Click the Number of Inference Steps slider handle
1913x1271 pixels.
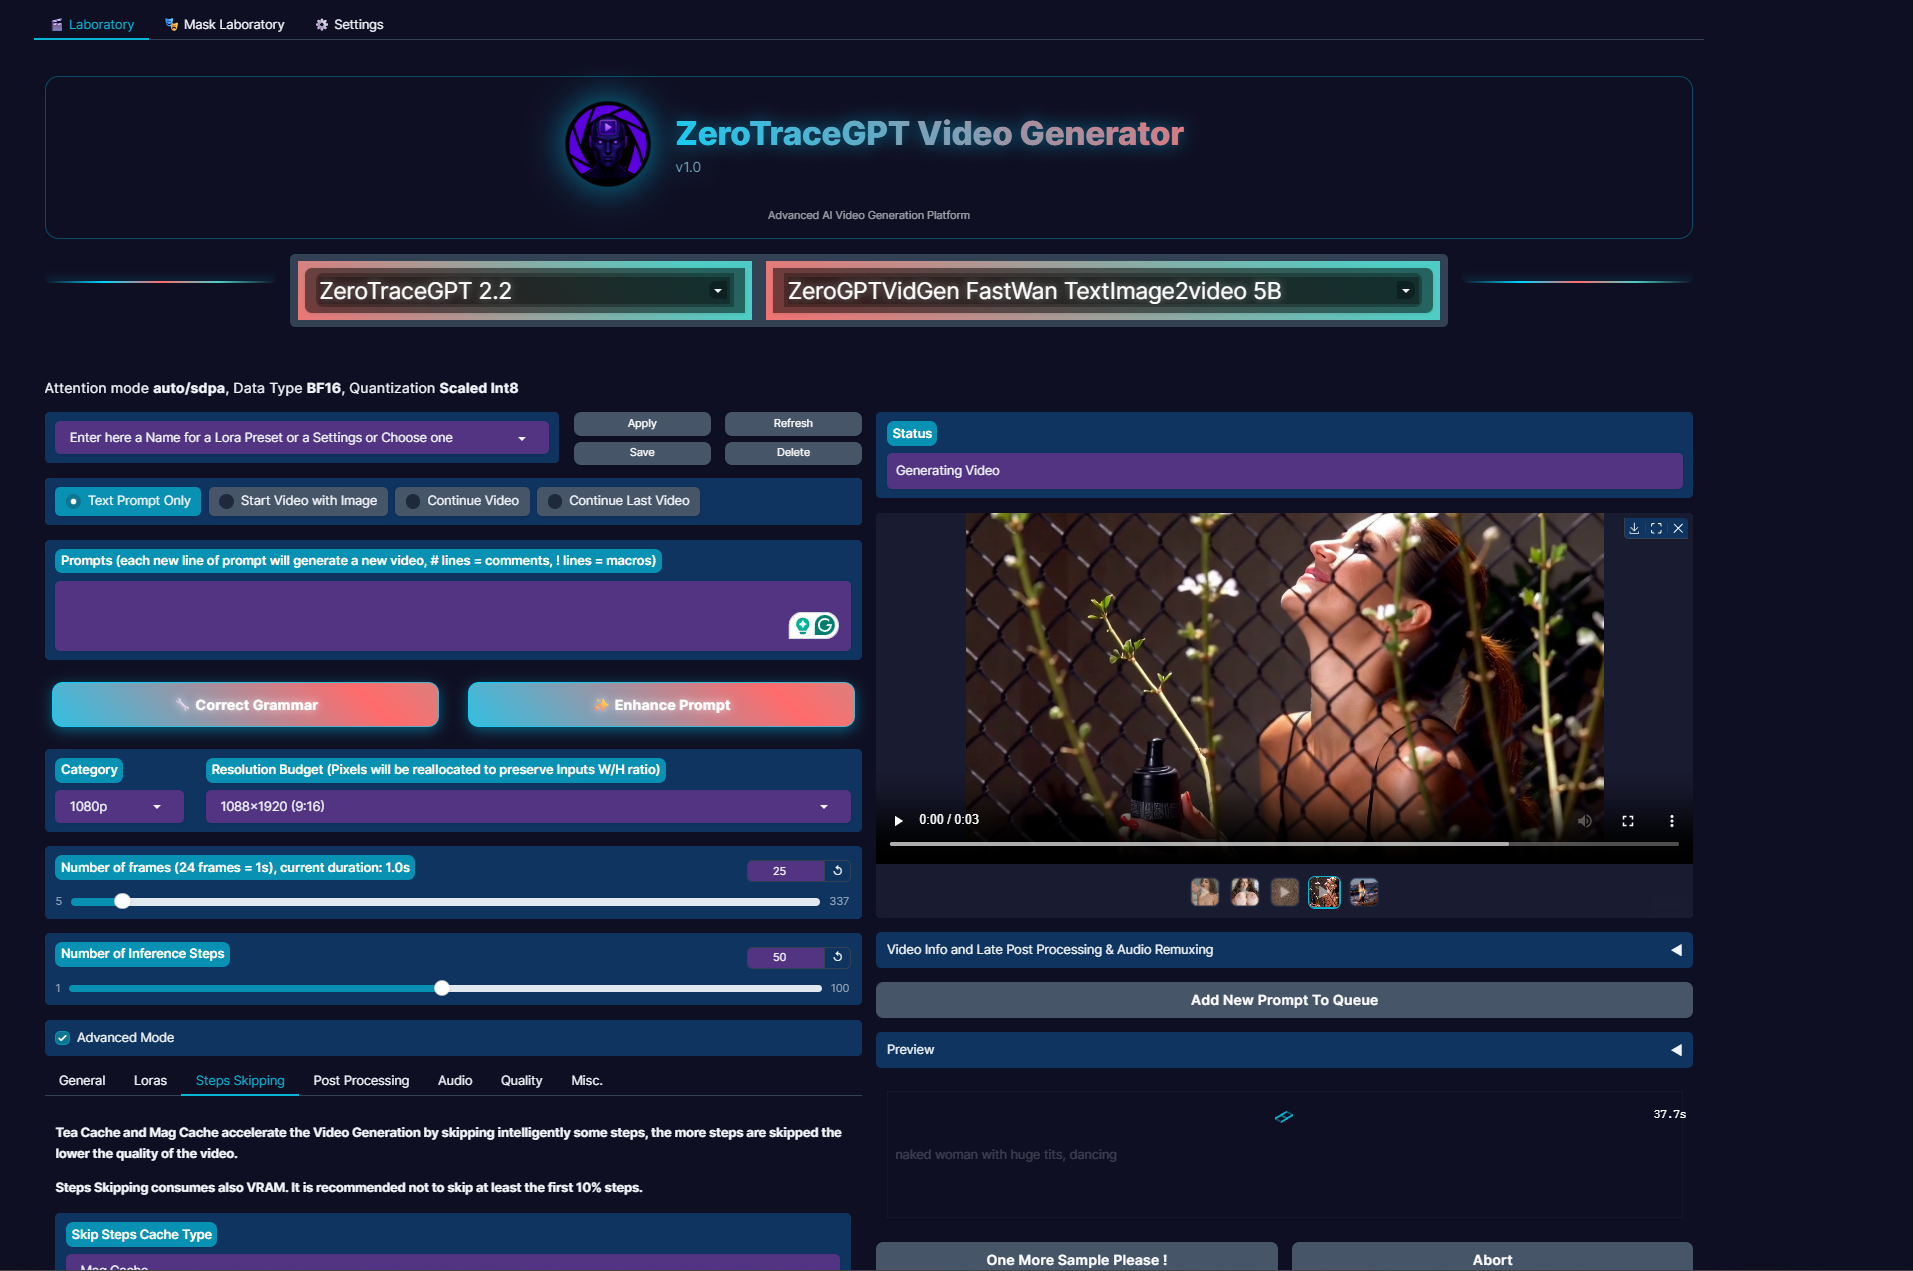click(442, 988)
